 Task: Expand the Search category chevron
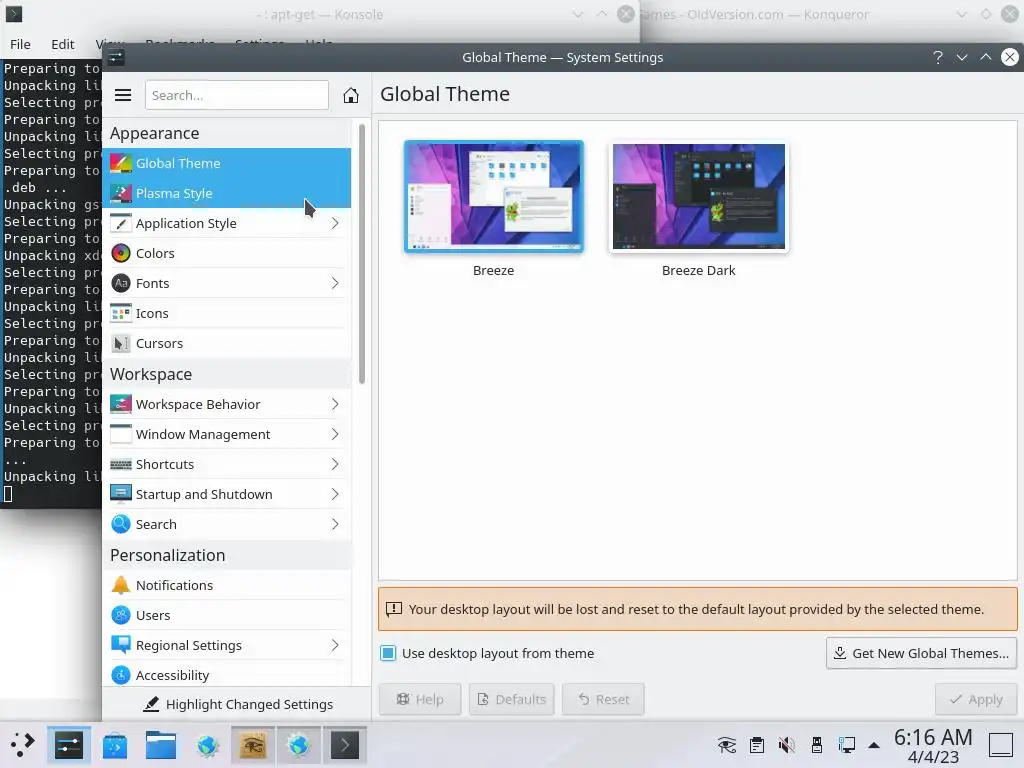point(335,524)
